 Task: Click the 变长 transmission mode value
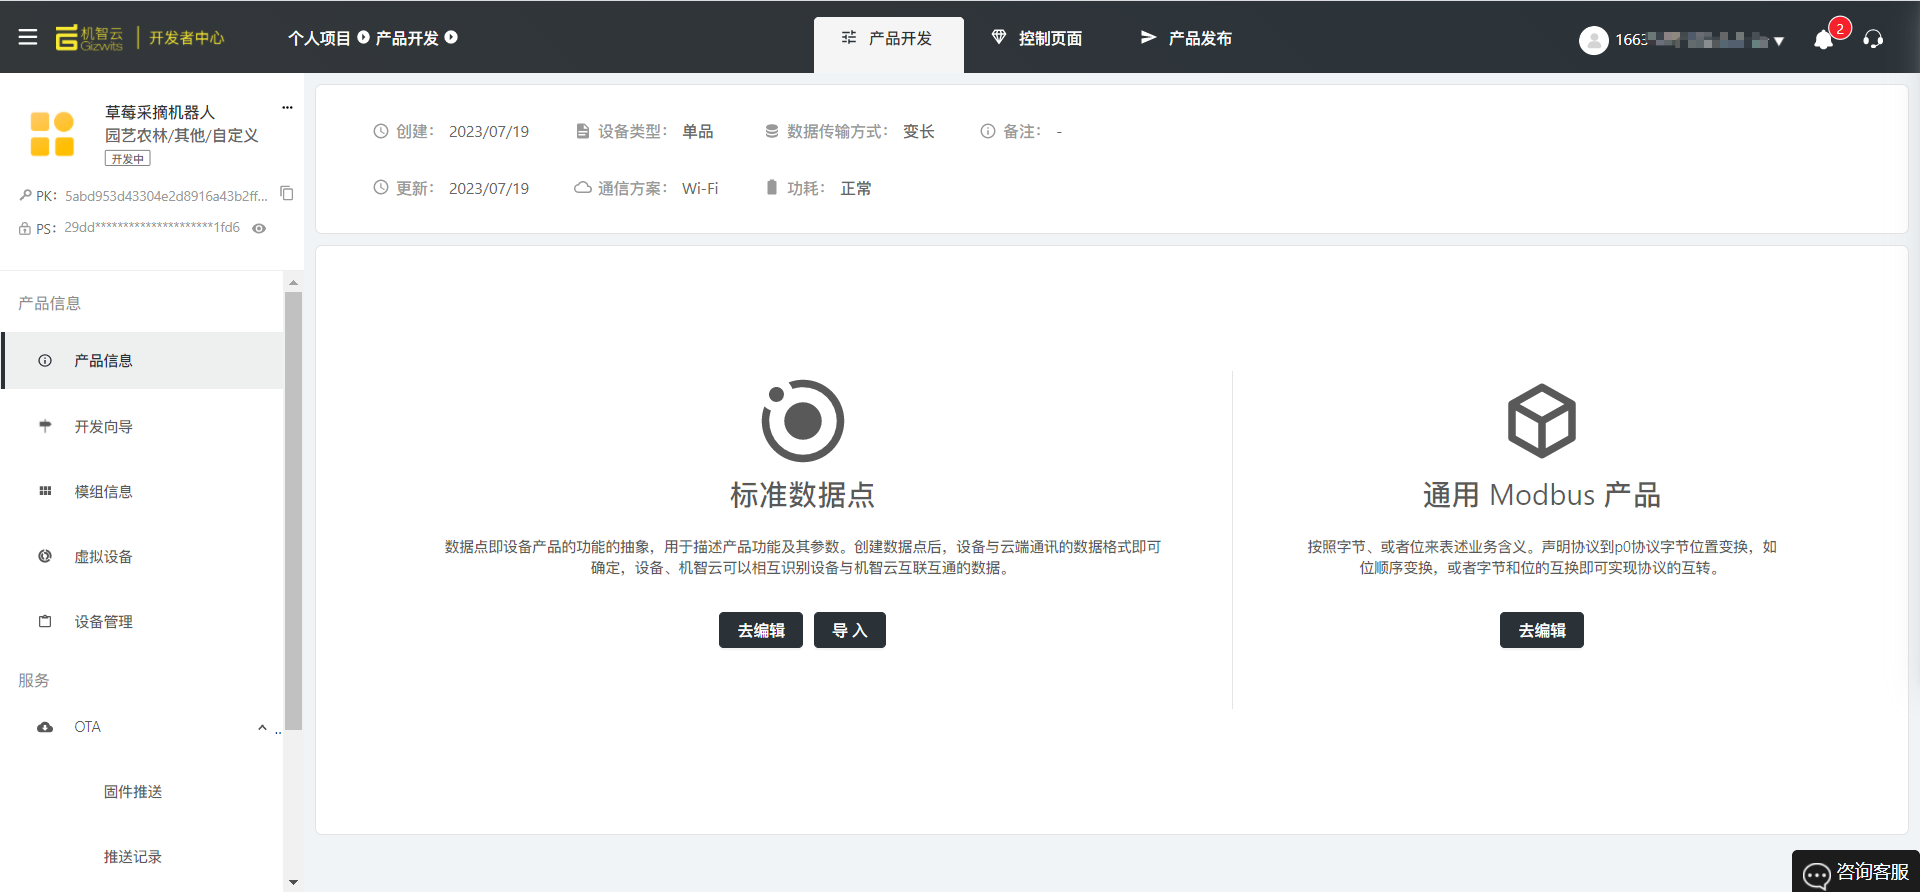point(919,131)
